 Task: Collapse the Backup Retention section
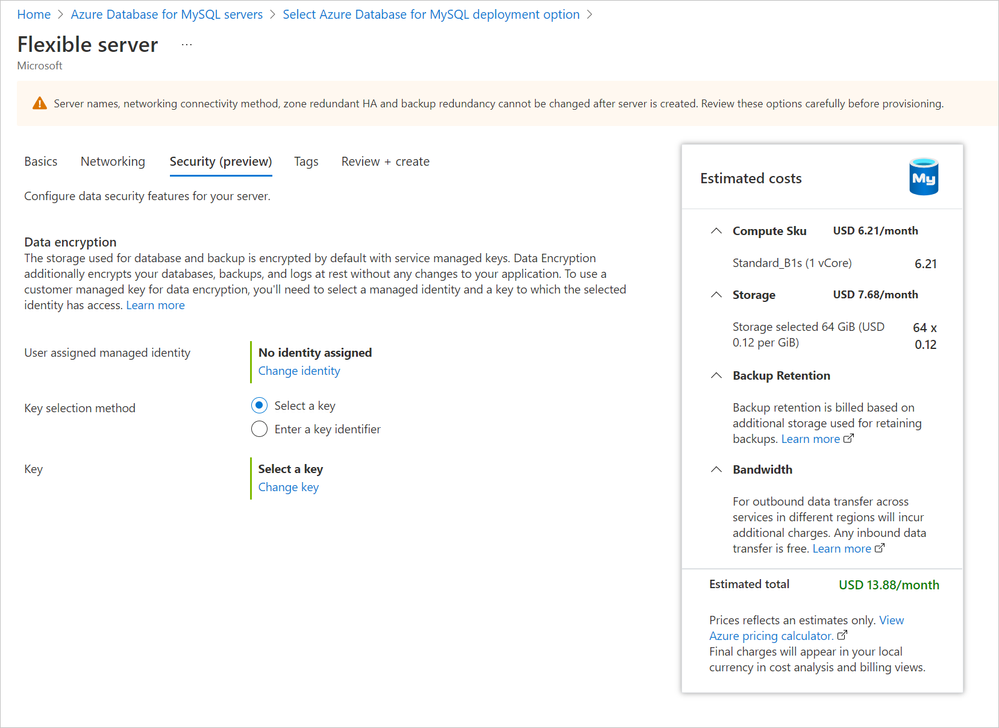[x=715, y=376]
